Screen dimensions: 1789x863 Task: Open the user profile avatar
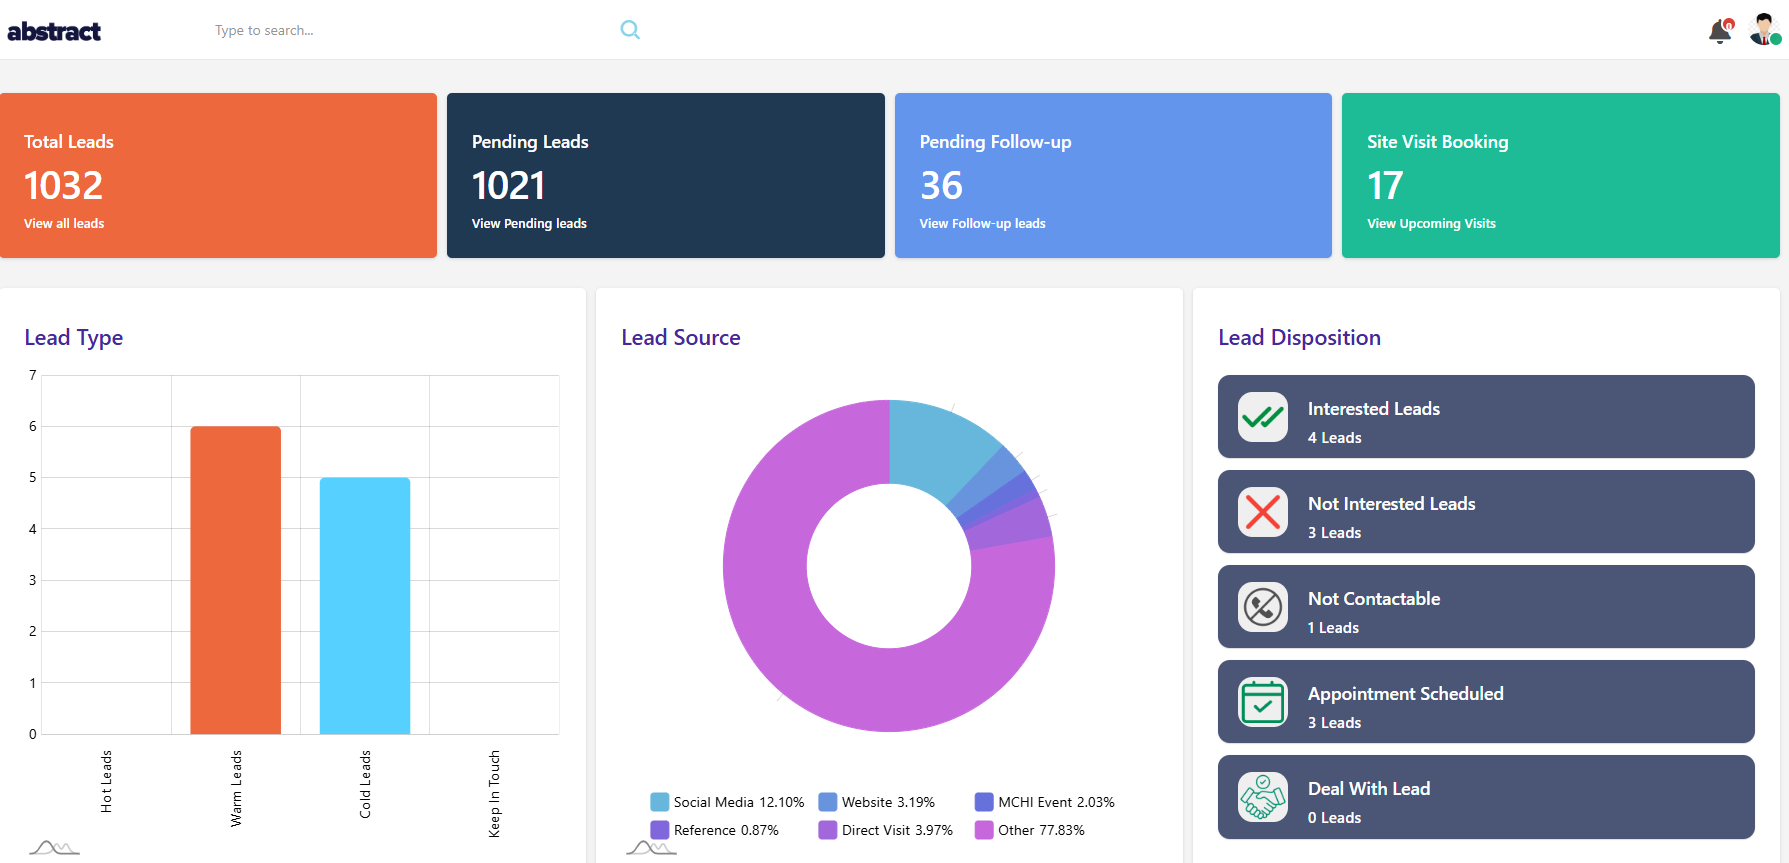[x=1764, y=30]
